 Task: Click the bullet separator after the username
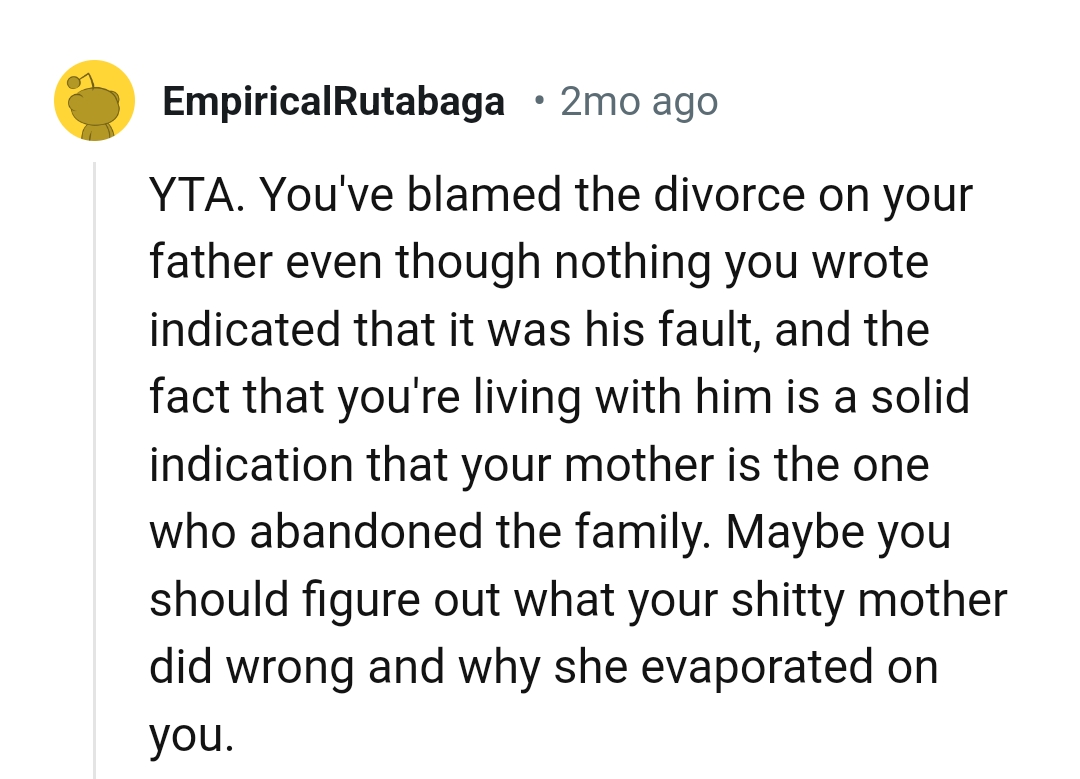[540, 100]
